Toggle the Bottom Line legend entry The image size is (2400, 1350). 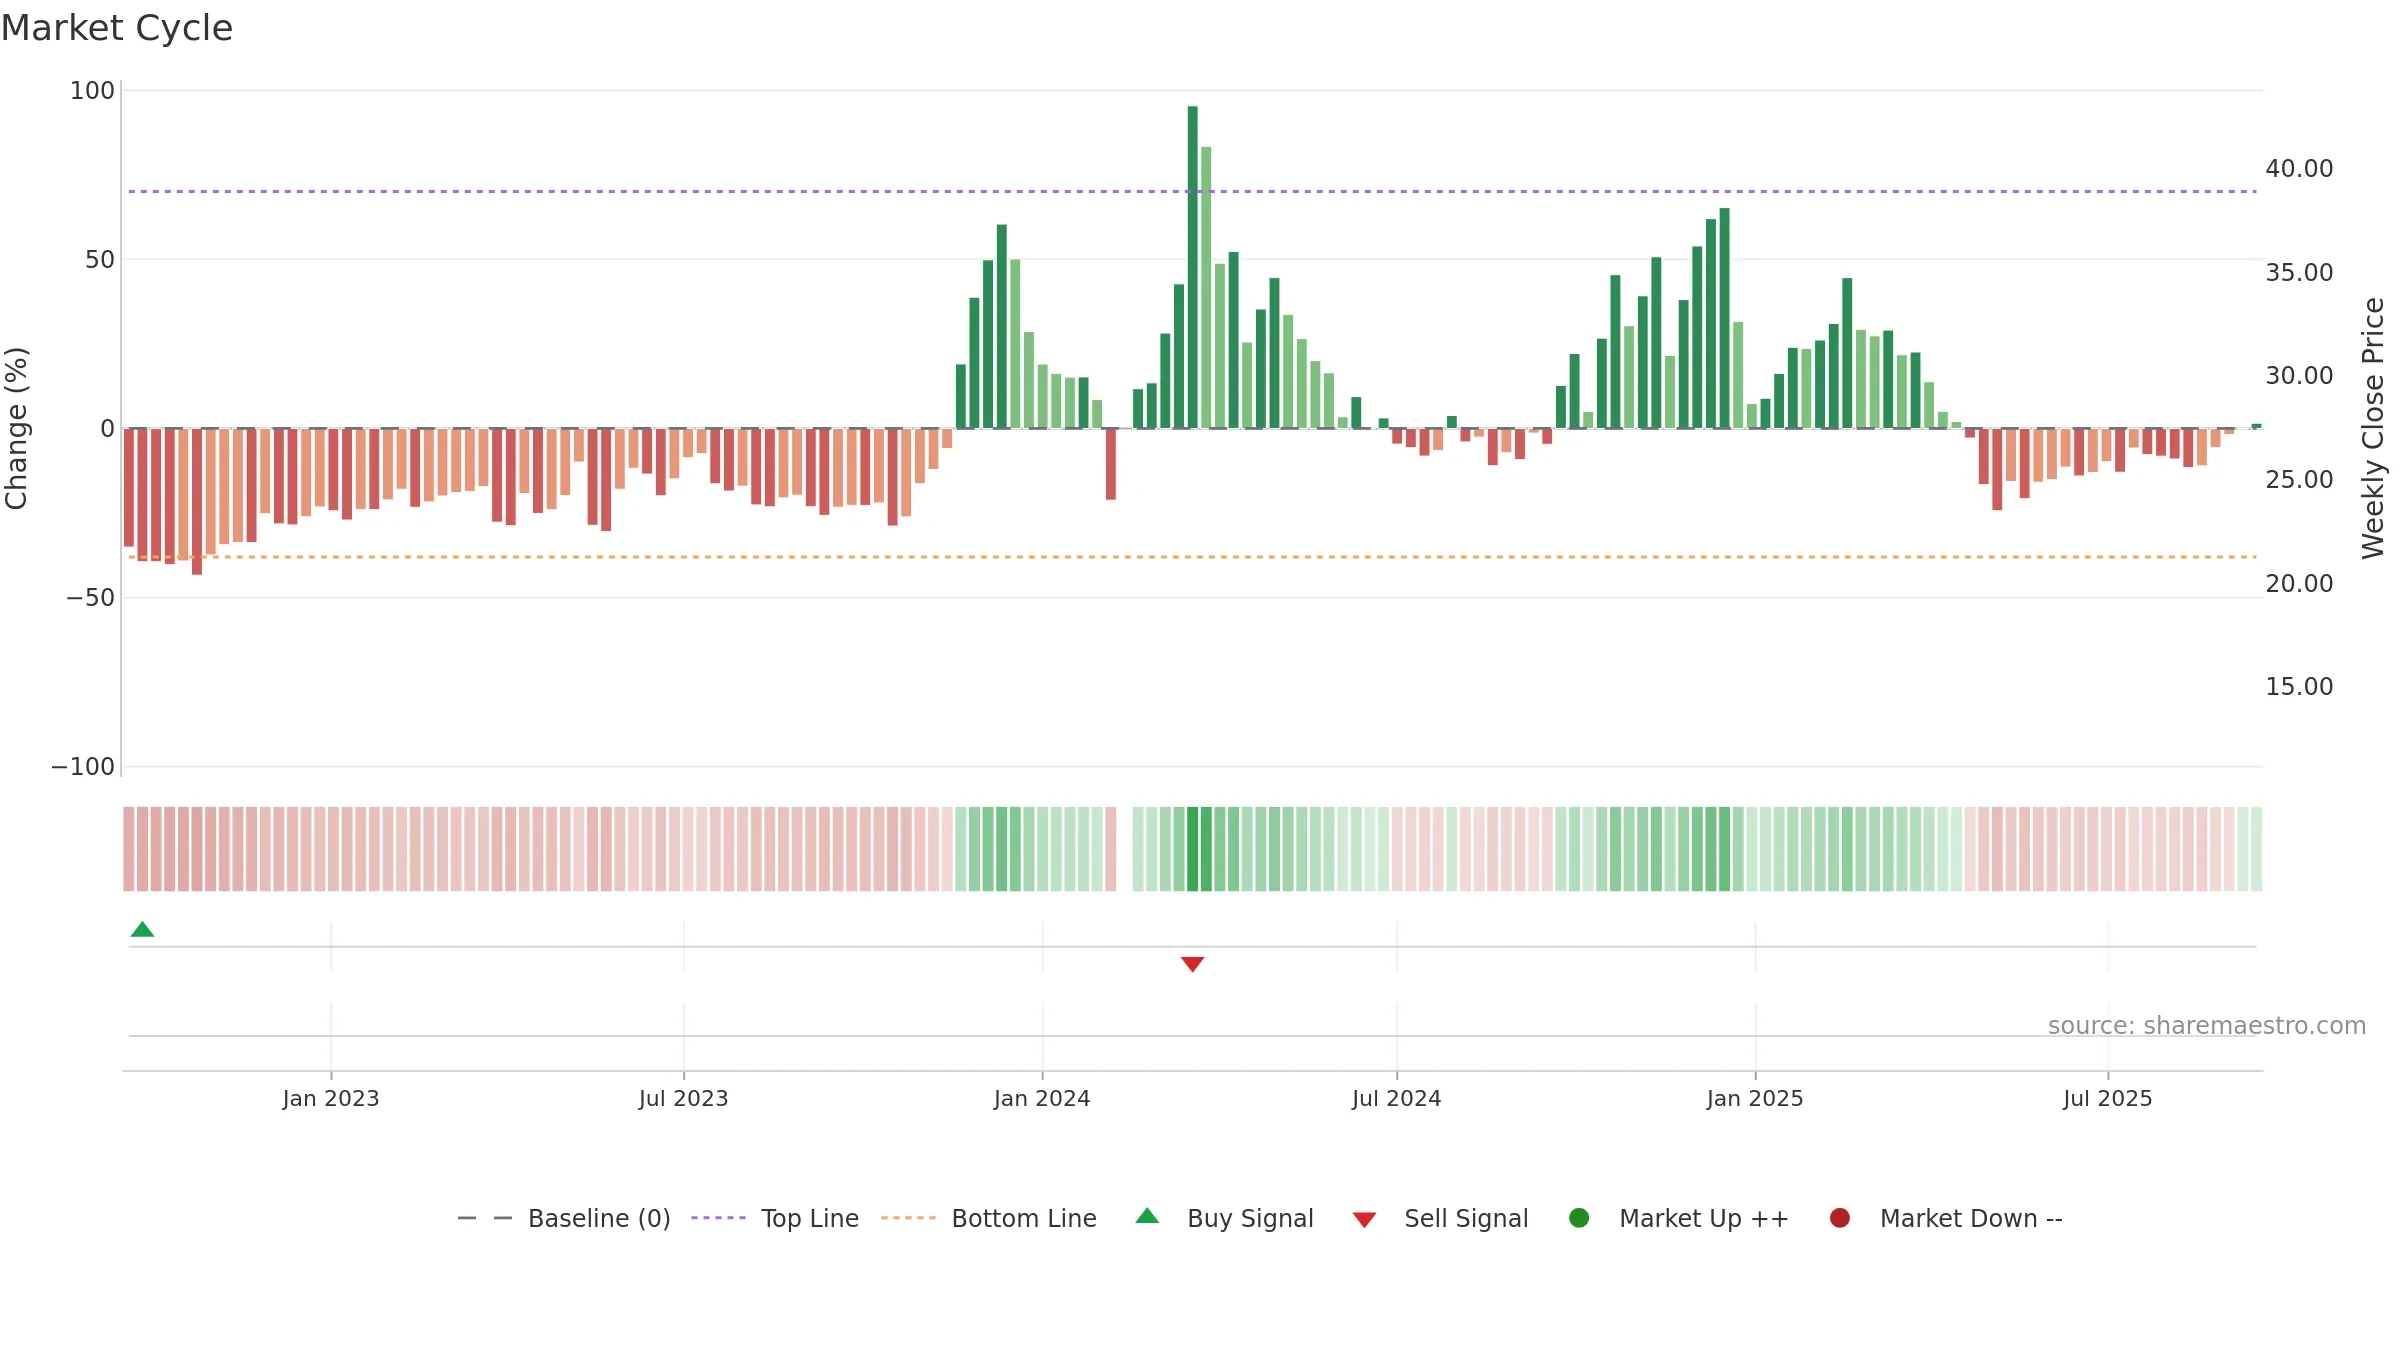tap(989, 1218)
